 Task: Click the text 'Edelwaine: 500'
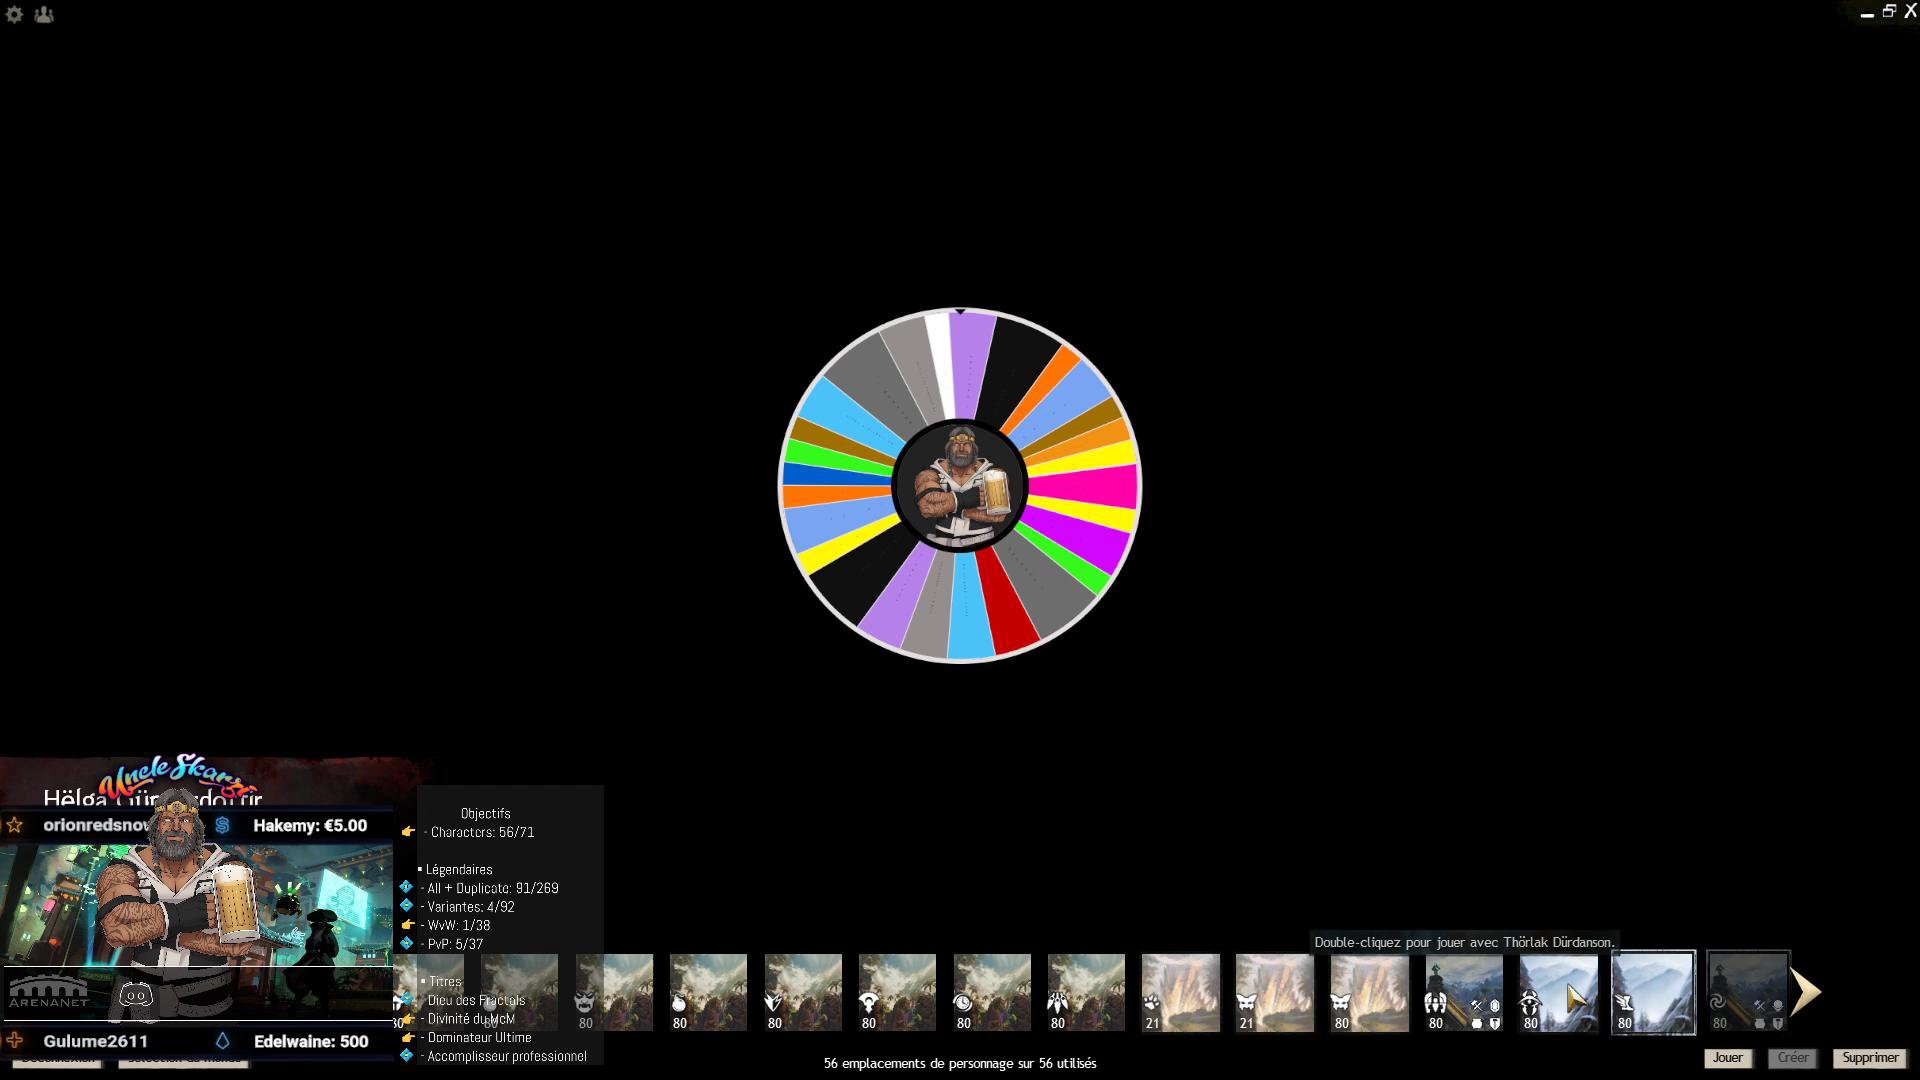311,1042
